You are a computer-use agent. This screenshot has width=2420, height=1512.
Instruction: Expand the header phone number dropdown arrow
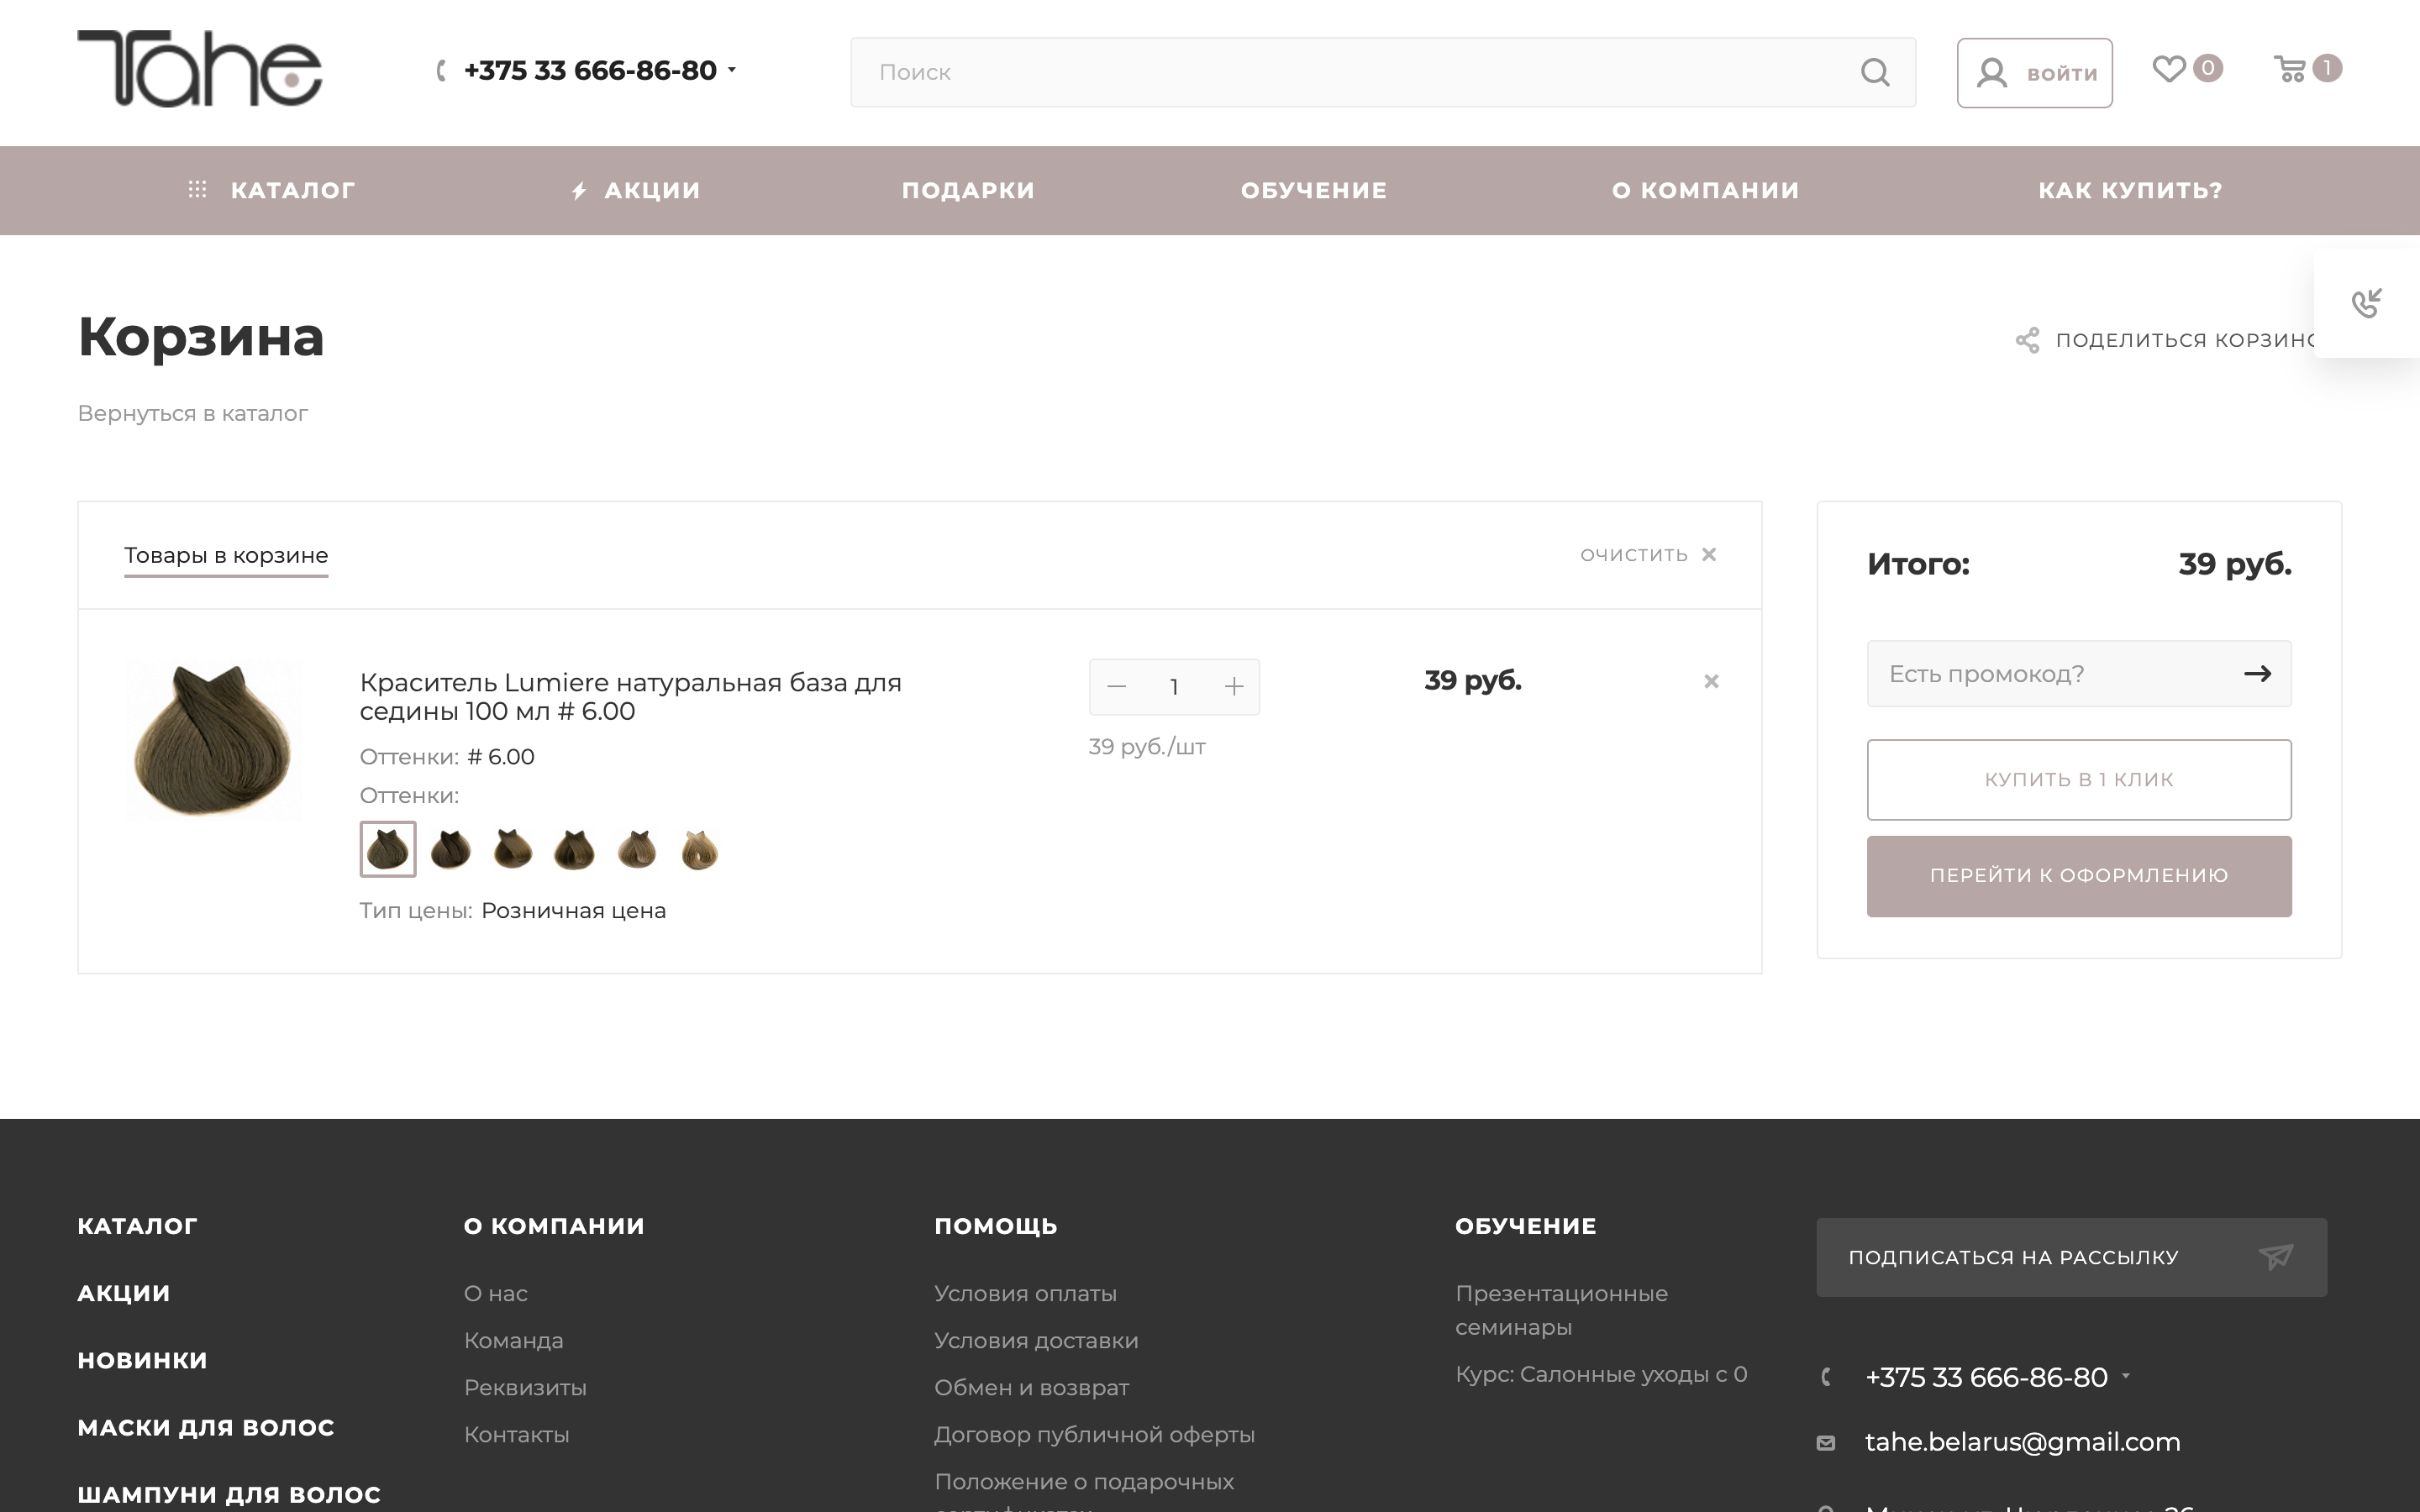tap(732, 70)
